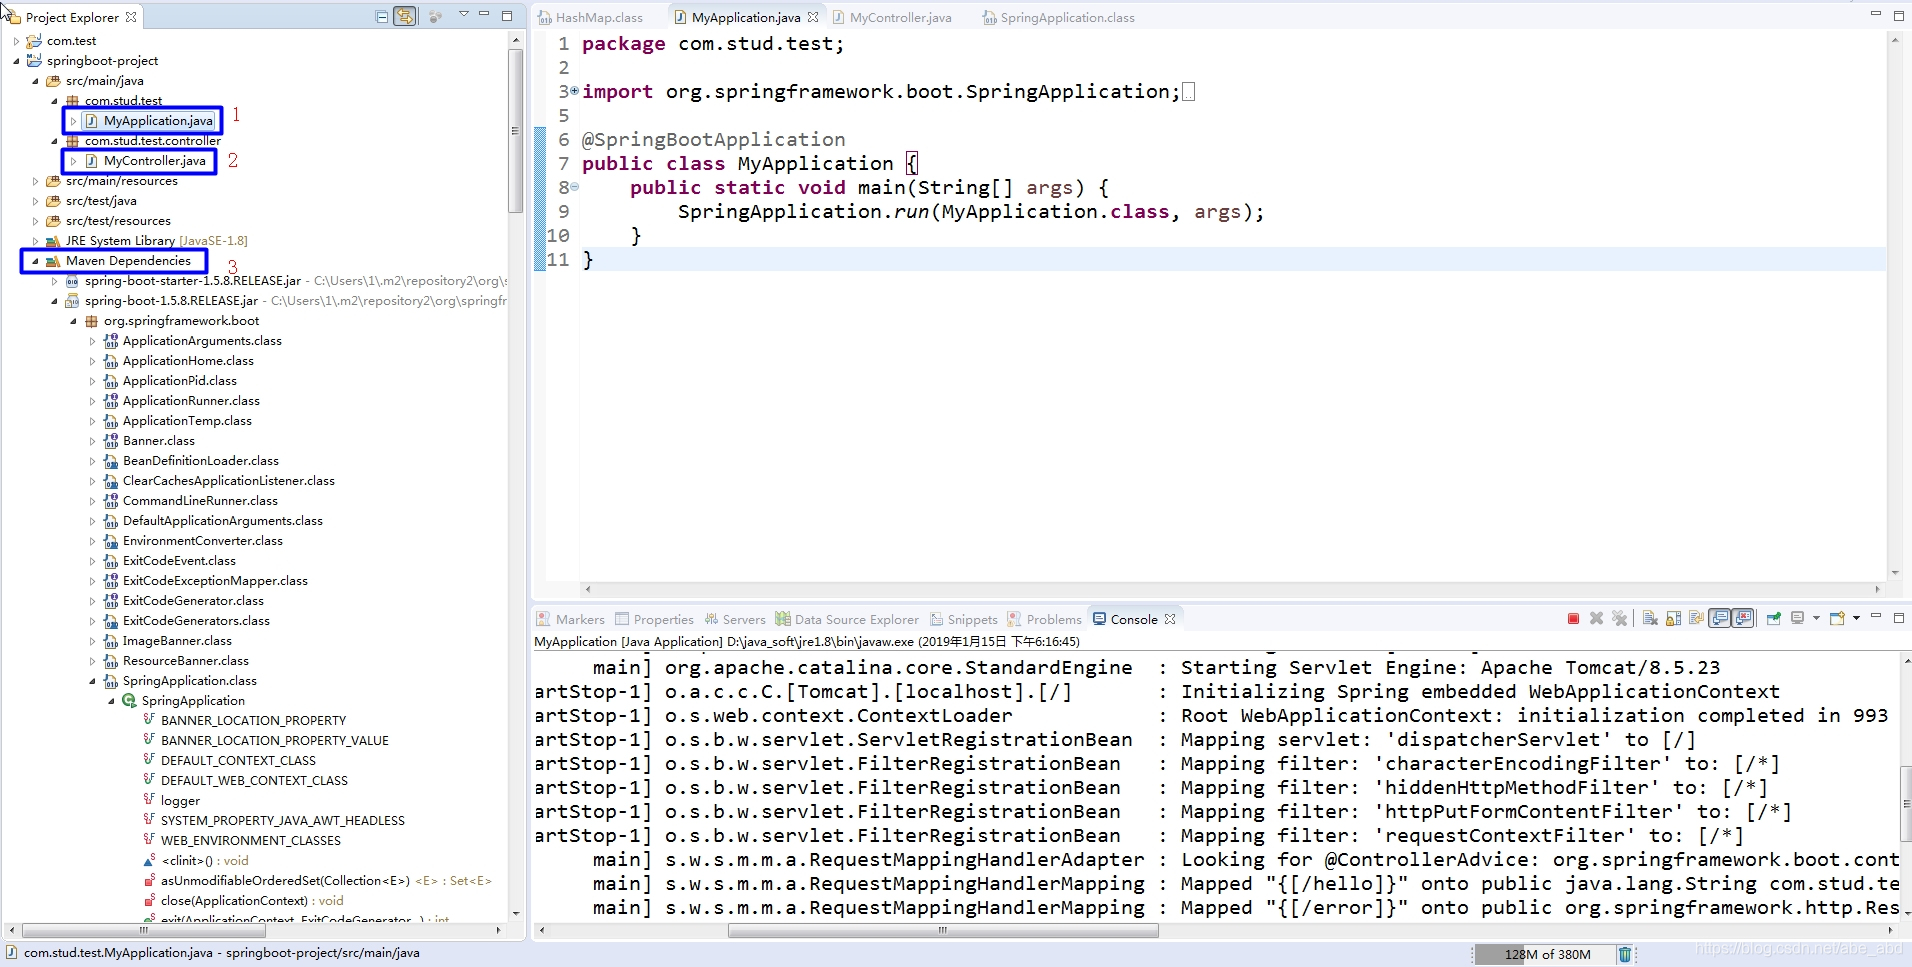This screenshot has width=1912, height=967.
Task: Click the Project Explorer vertical scrollbar thumb
Action: click(516, 130)
